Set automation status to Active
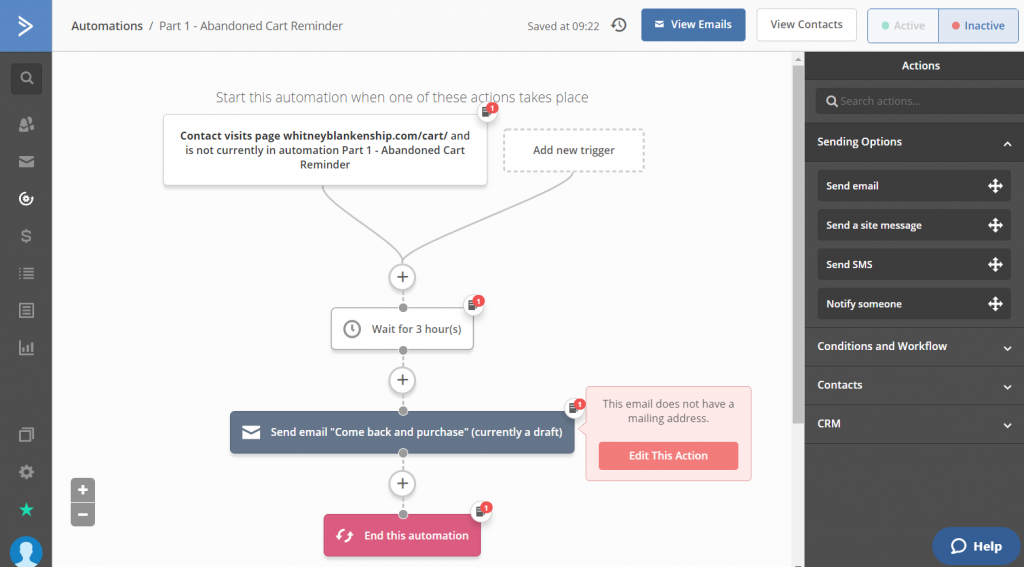1024x567 pixels. (902, 26)
